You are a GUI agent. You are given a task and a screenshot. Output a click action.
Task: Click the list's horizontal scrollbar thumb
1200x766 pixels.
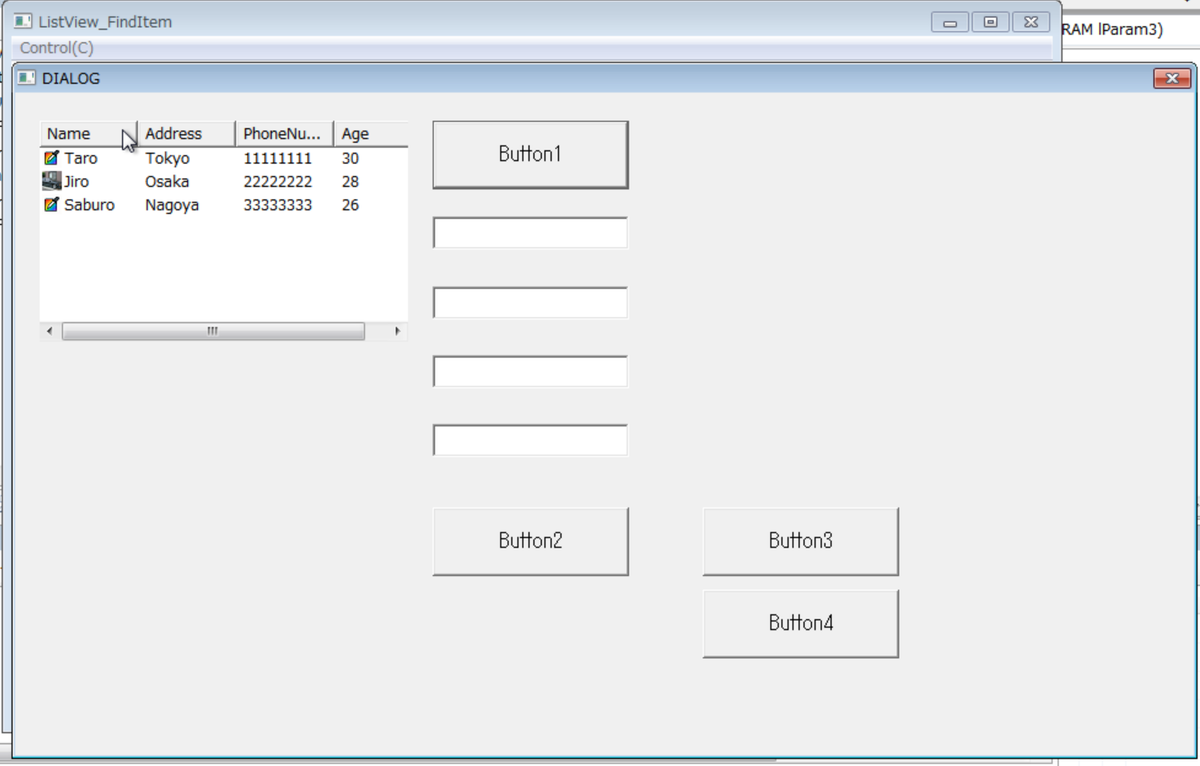[x=213, y=331]
